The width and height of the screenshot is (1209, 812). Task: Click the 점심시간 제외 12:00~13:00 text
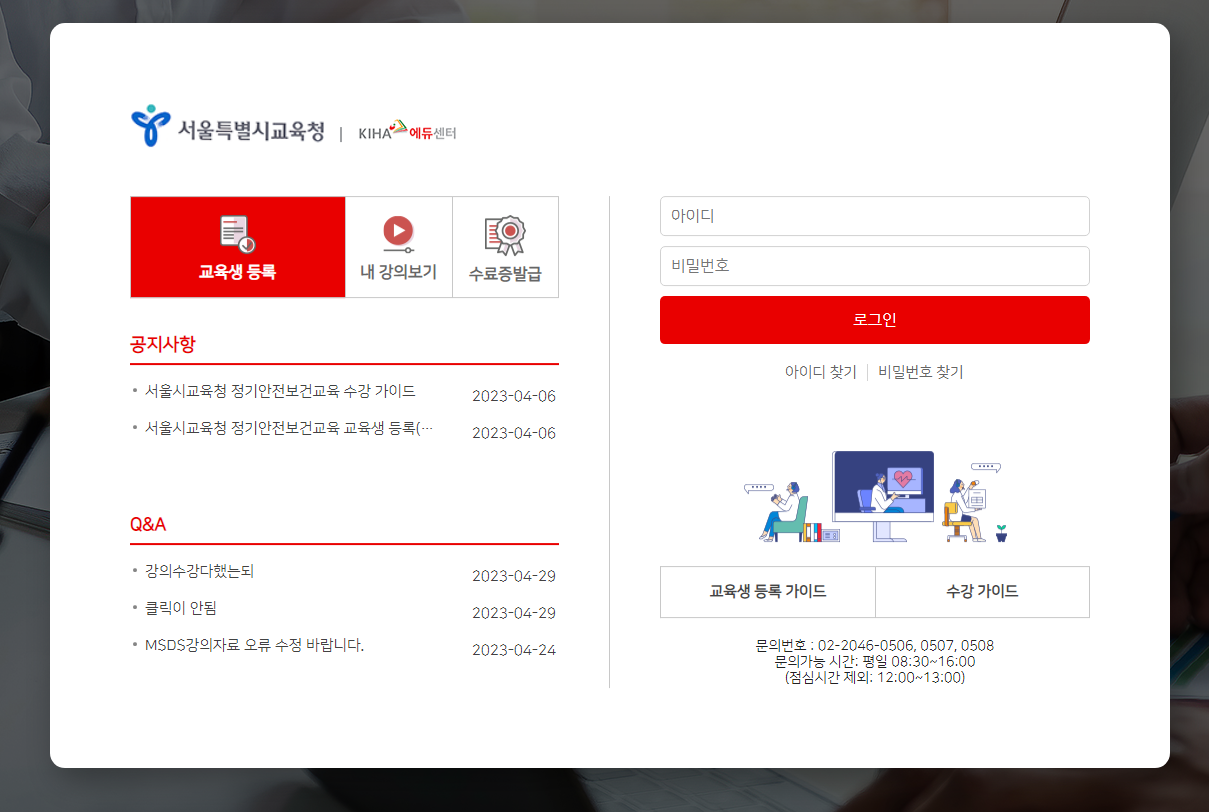click(874, 677)
